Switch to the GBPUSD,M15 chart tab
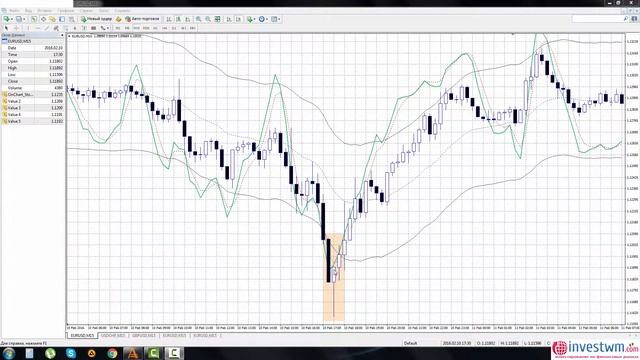Image resolution: width=640 pixels, height=360 pixels. coord(144,336)
